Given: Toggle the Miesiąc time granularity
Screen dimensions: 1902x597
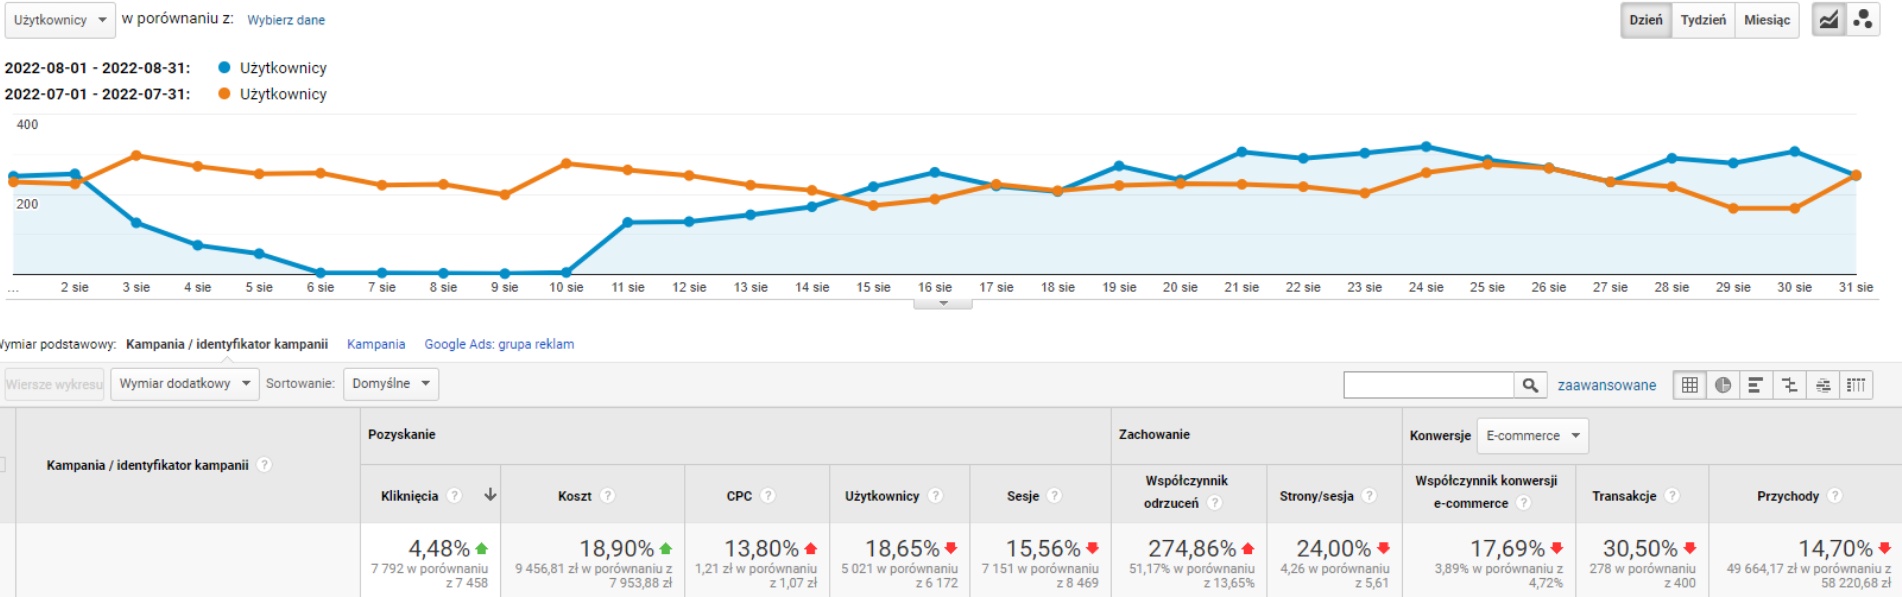Looking at the screenshot, I should [x=1767, y=20].
